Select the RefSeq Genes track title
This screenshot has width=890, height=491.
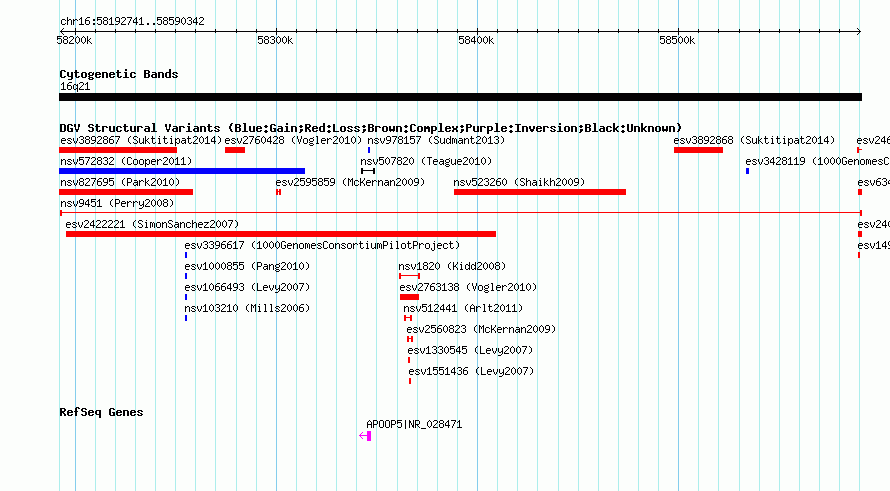coord(101,412)
